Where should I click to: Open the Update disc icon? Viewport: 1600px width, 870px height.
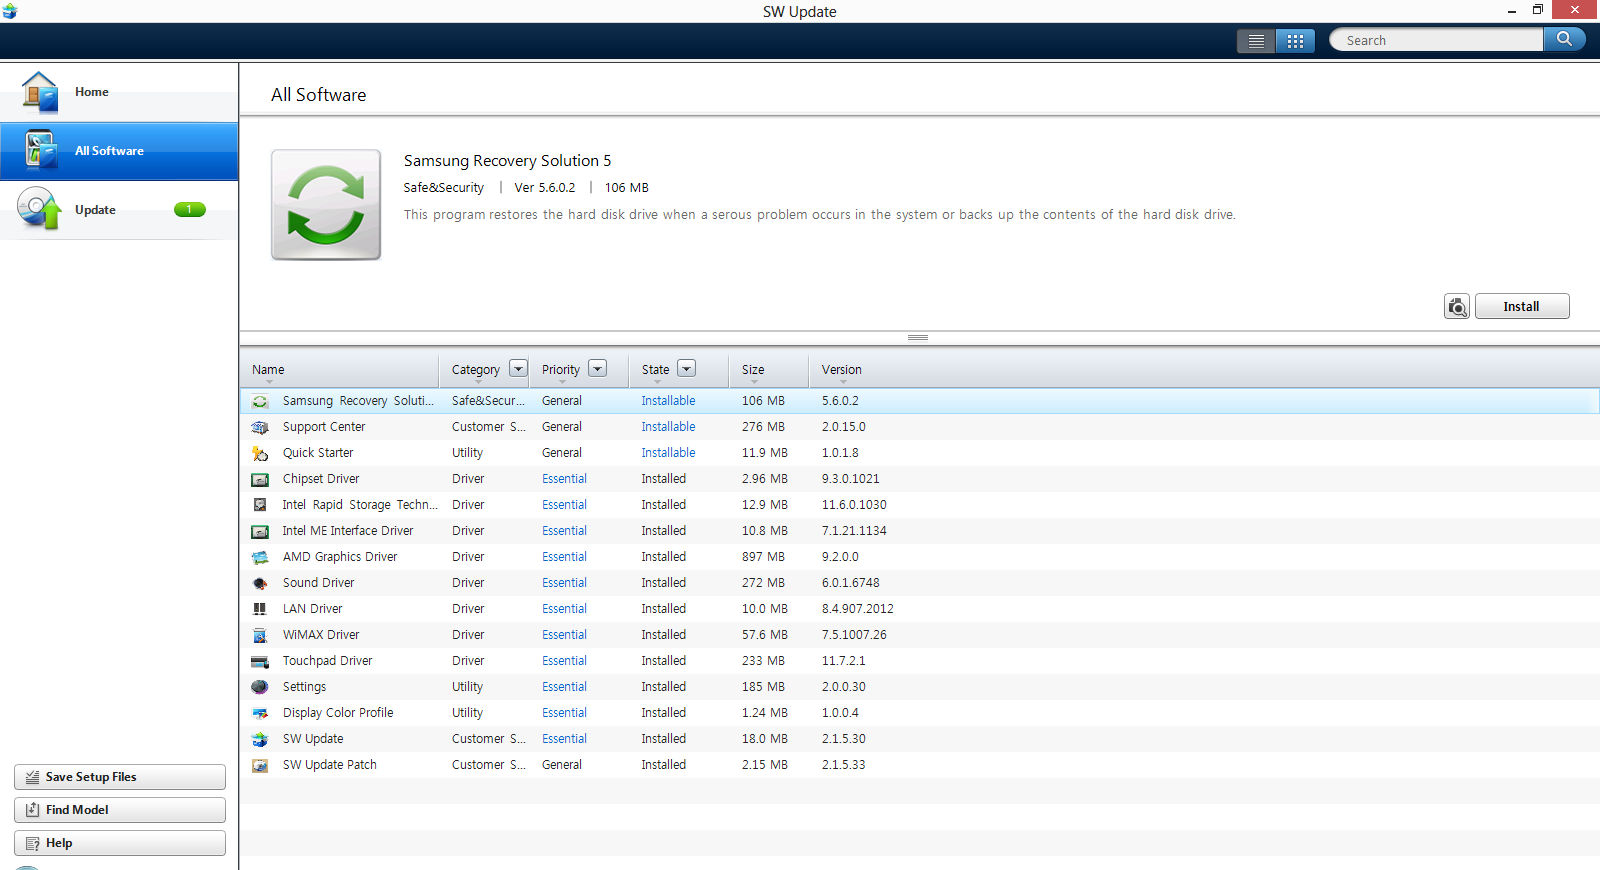(40, 209)
